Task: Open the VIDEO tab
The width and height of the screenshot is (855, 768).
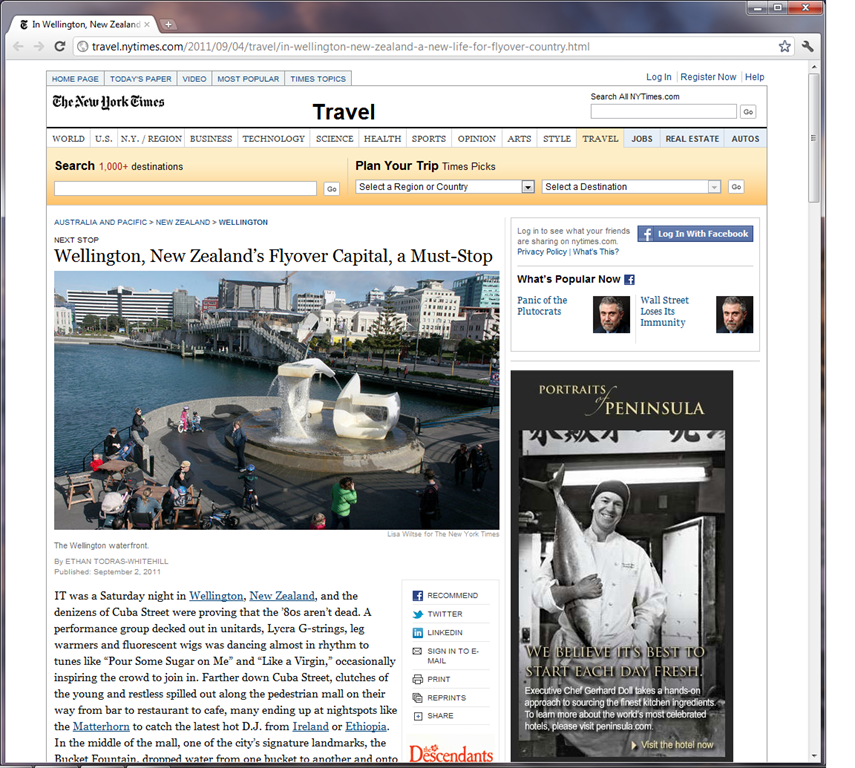Action: pyautogui.click(x=194, y=79)
